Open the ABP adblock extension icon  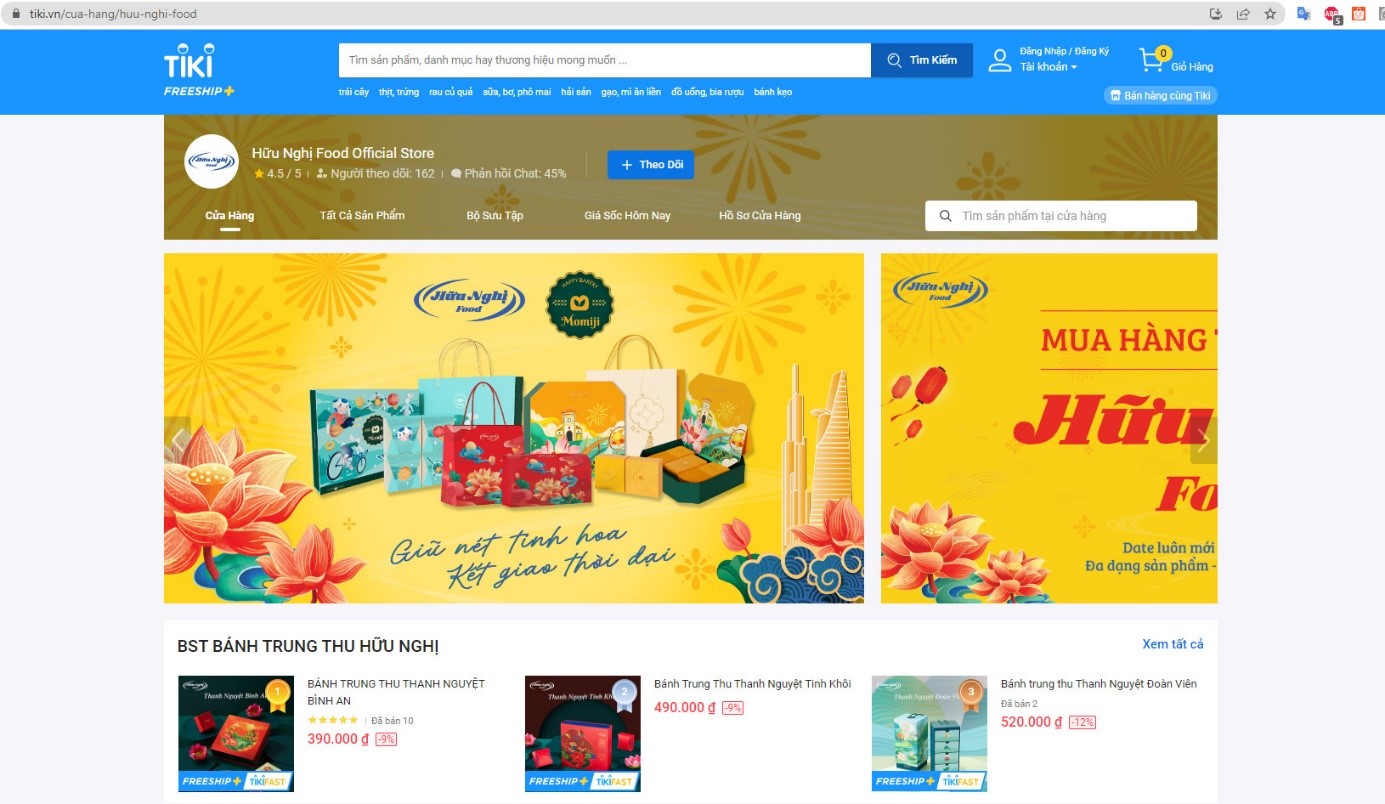(x=1332, y=14)
